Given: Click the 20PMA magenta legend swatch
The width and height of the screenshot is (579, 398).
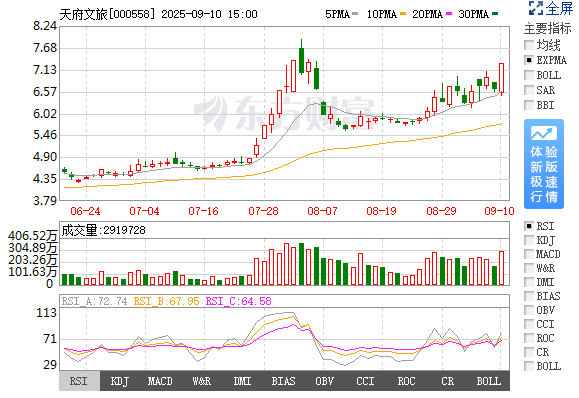Looking at the screenshot, I should pos(449,14).
